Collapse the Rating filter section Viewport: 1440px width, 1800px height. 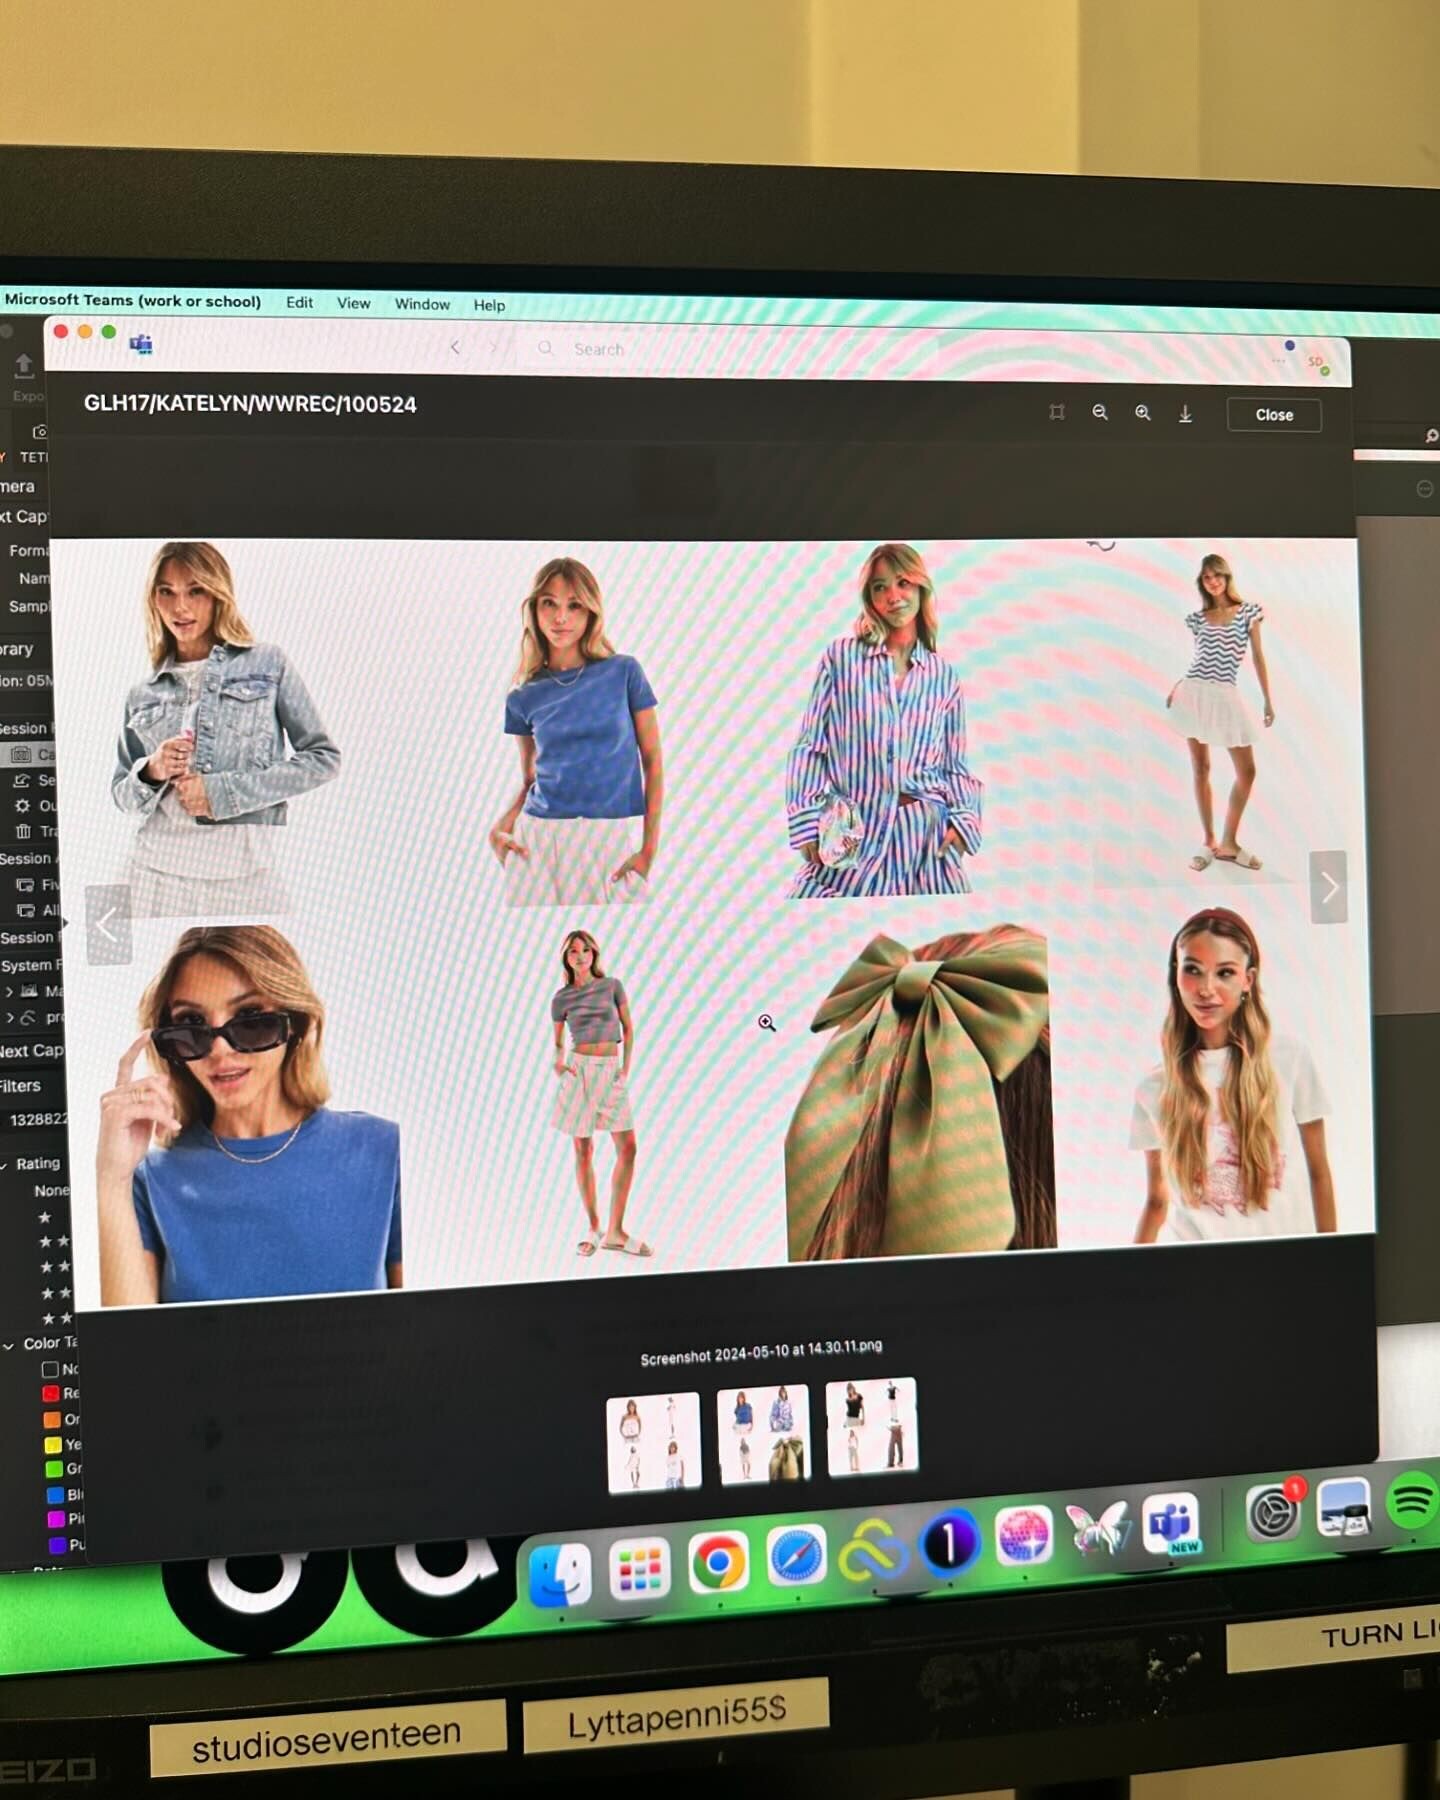5,1164
